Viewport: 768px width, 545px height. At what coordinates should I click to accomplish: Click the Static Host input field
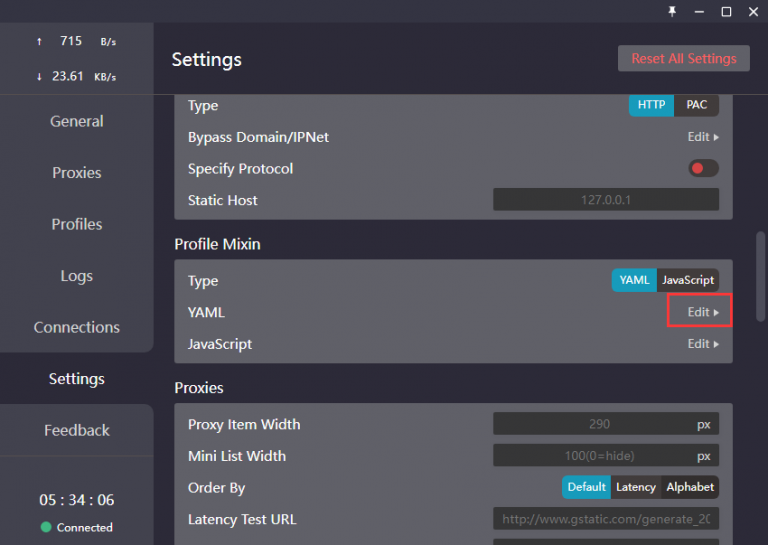[x=605, y=200]
